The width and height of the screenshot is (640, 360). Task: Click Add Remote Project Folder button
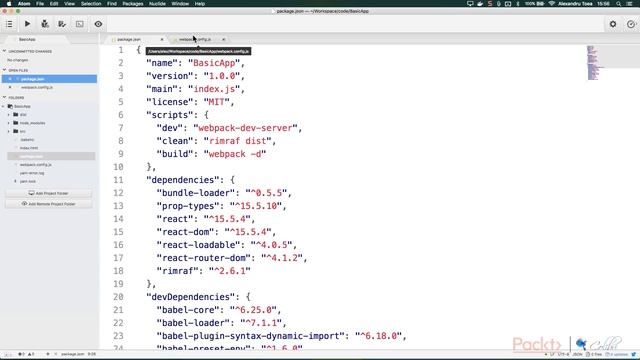tap(49, 204)
